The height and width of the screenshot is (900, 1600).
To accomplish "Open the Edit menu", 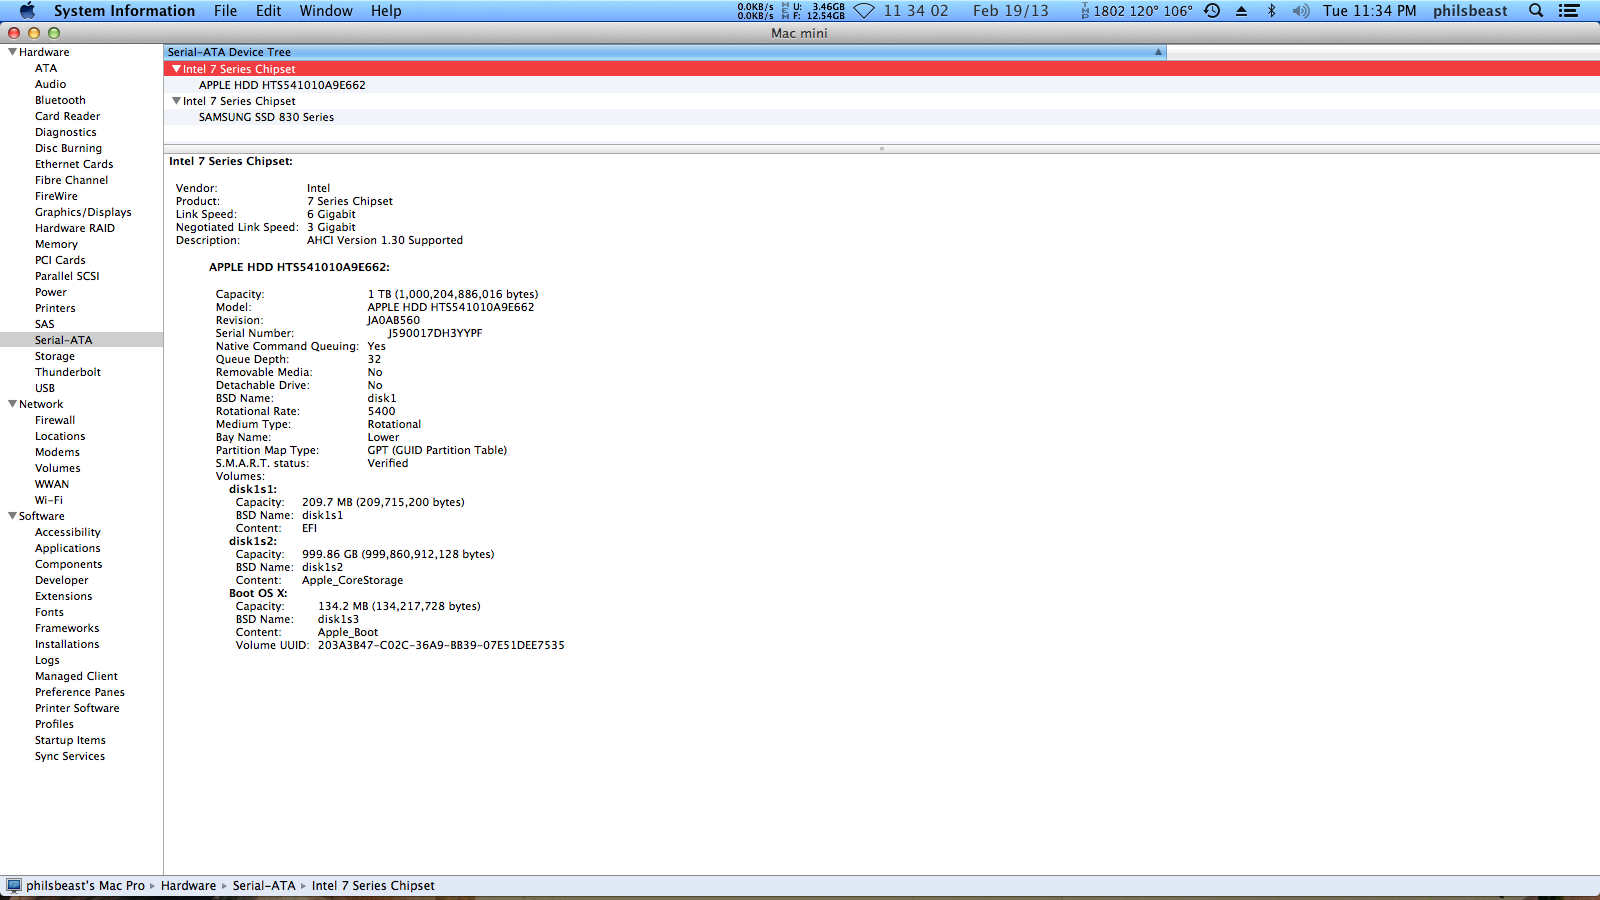I will 268,10.
